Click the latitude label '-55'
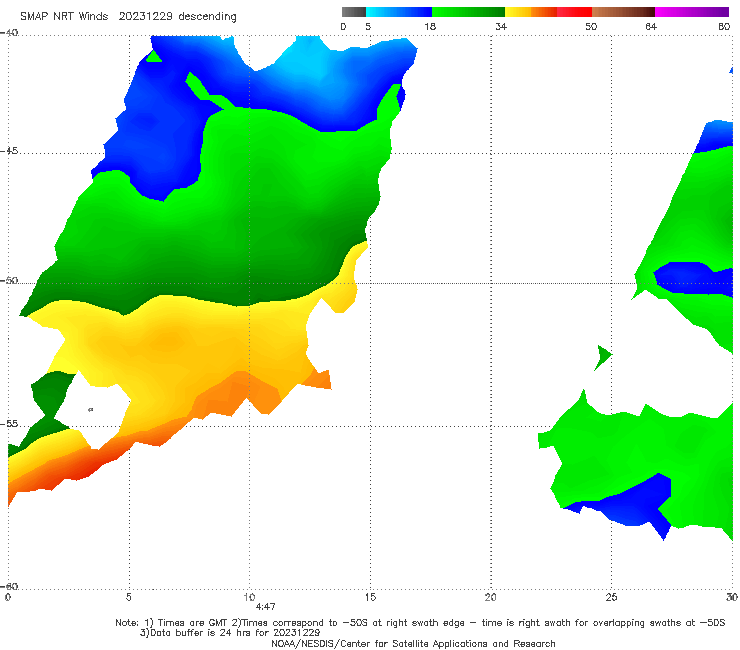This screenshot has height=650, width=740. (x=9, y=424)
